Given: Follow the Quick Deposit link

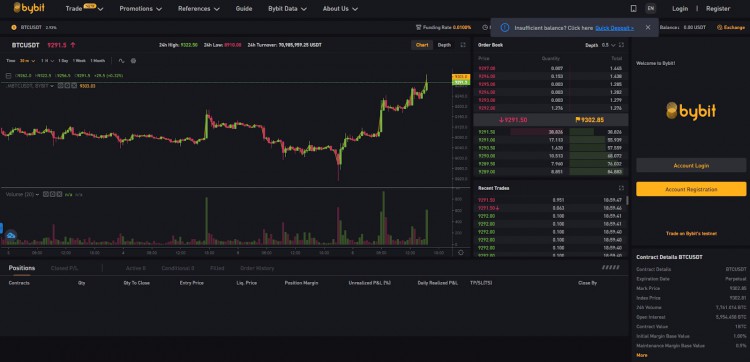Looking at the screenshot, I should pyautogui.click(x=614, y=28).
